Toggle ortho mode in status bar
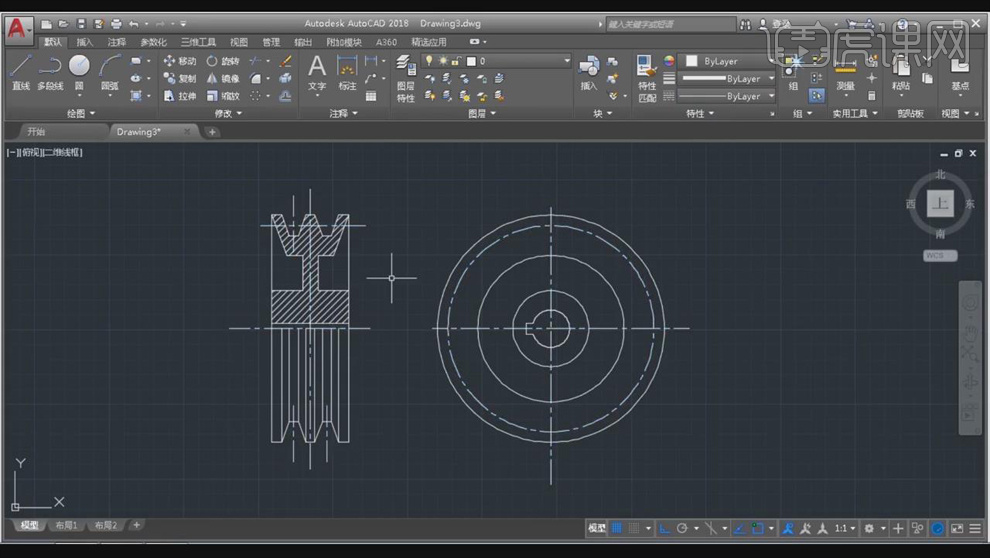 pyautogui.click(x=665, y=528)
